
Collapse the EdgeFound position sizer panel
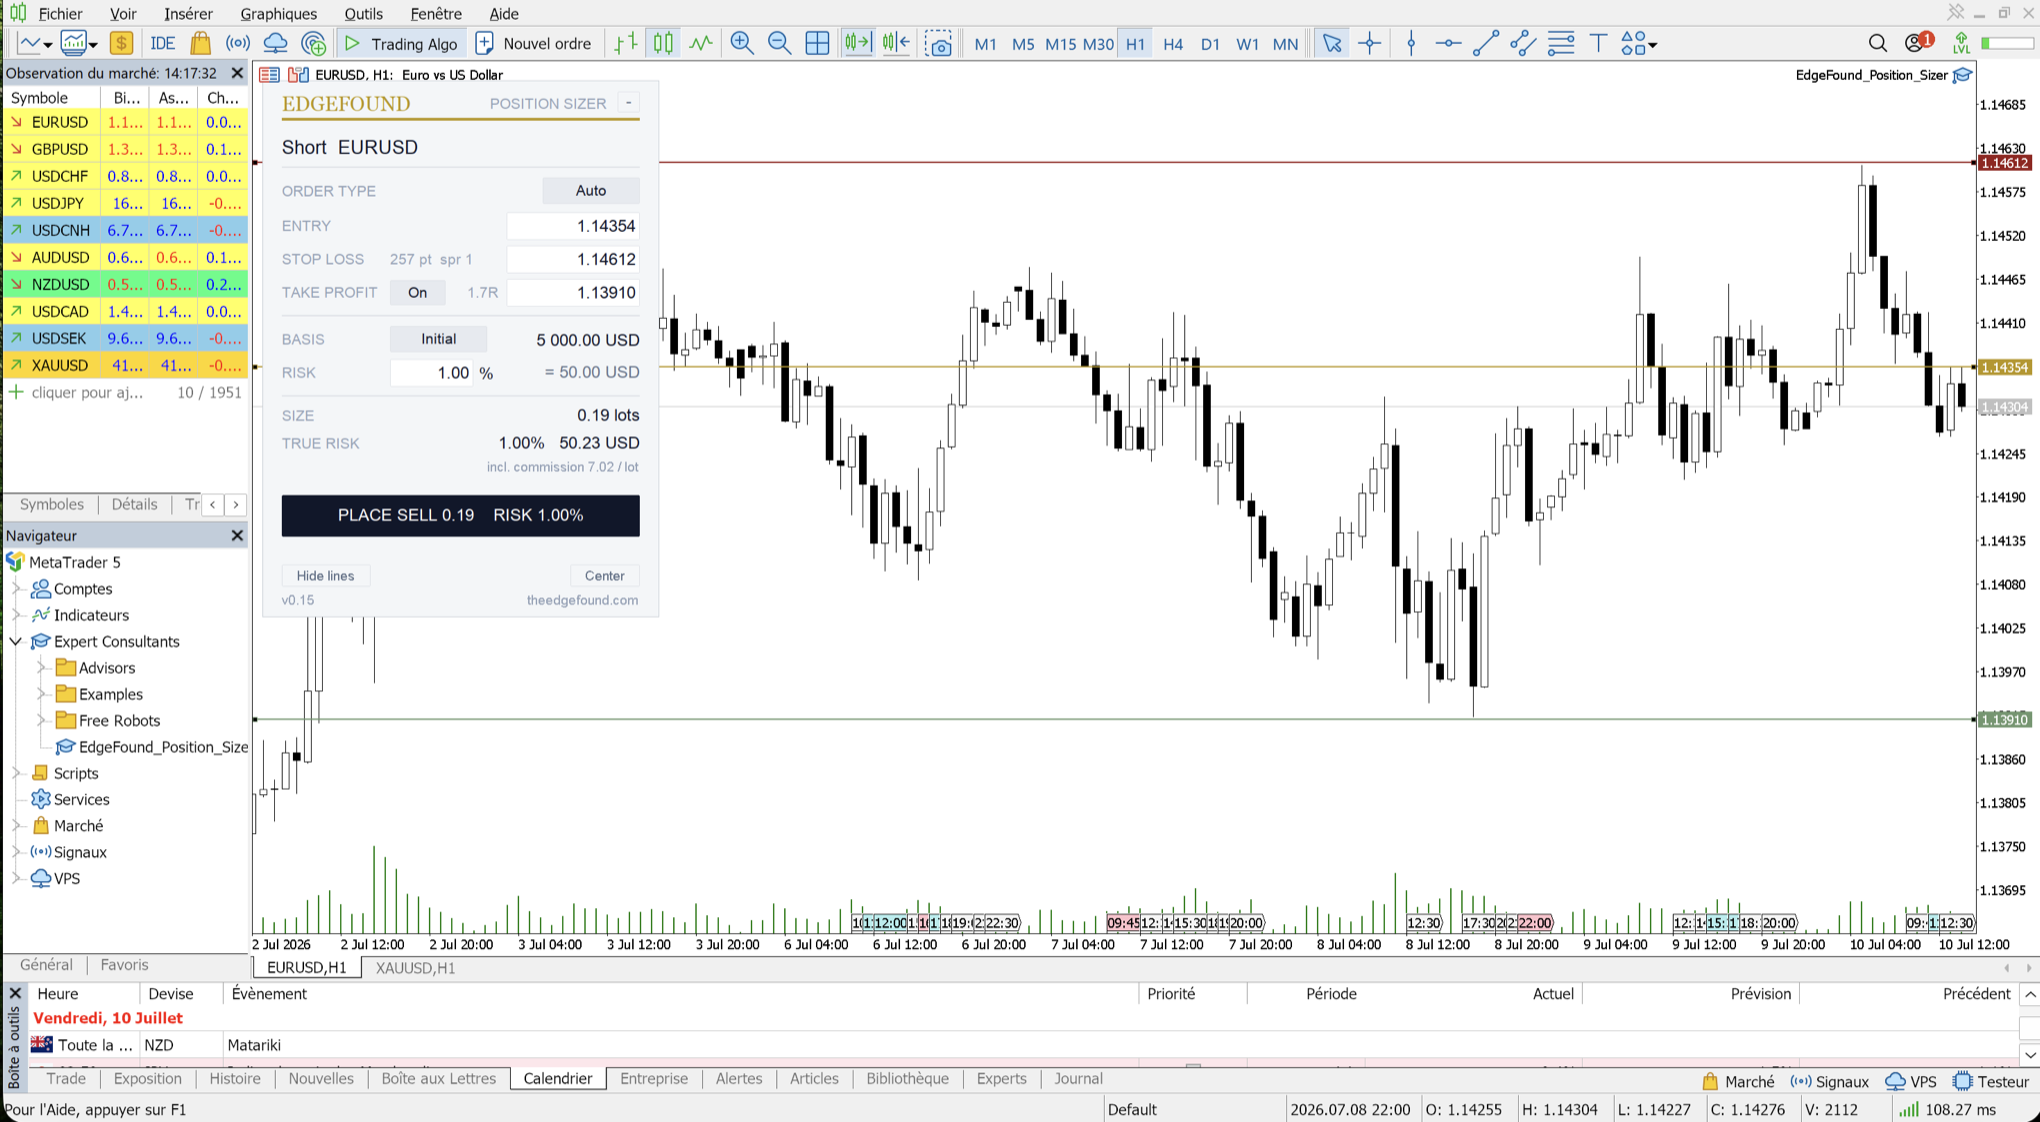pyautogui.click(x=628, y=103)
